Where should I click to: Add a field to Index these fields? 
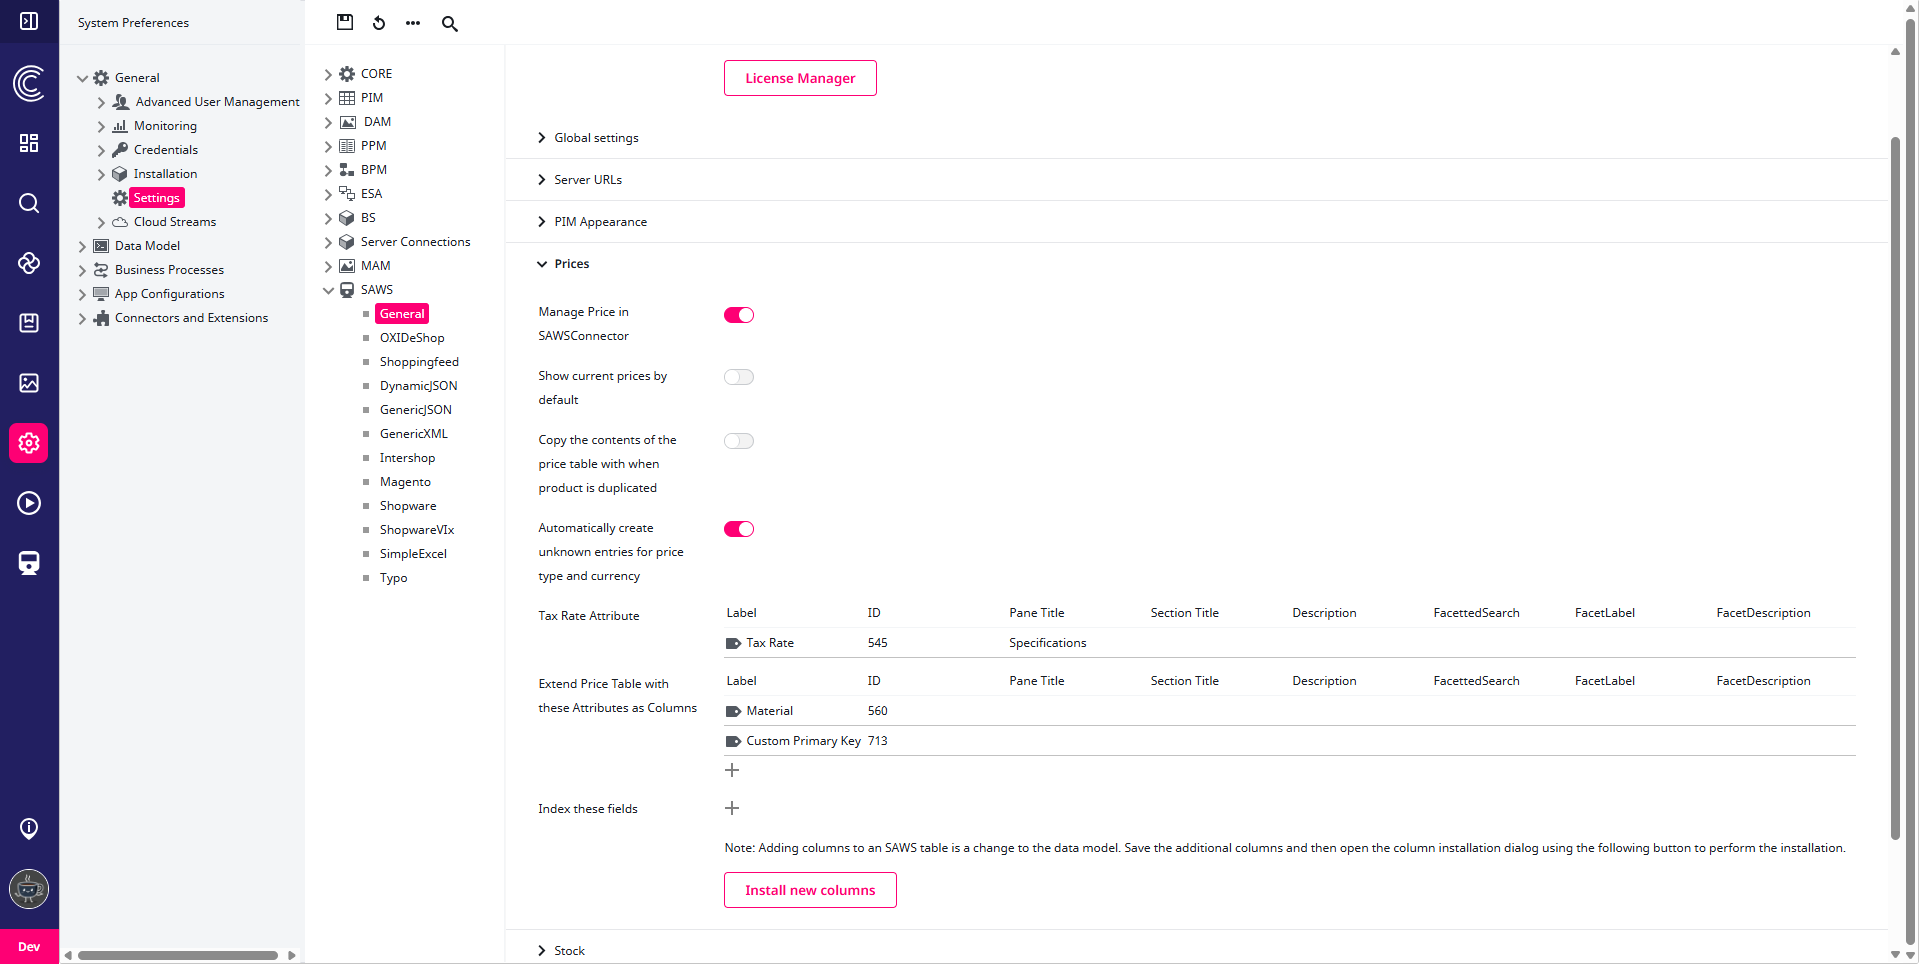tap(732, 808)
